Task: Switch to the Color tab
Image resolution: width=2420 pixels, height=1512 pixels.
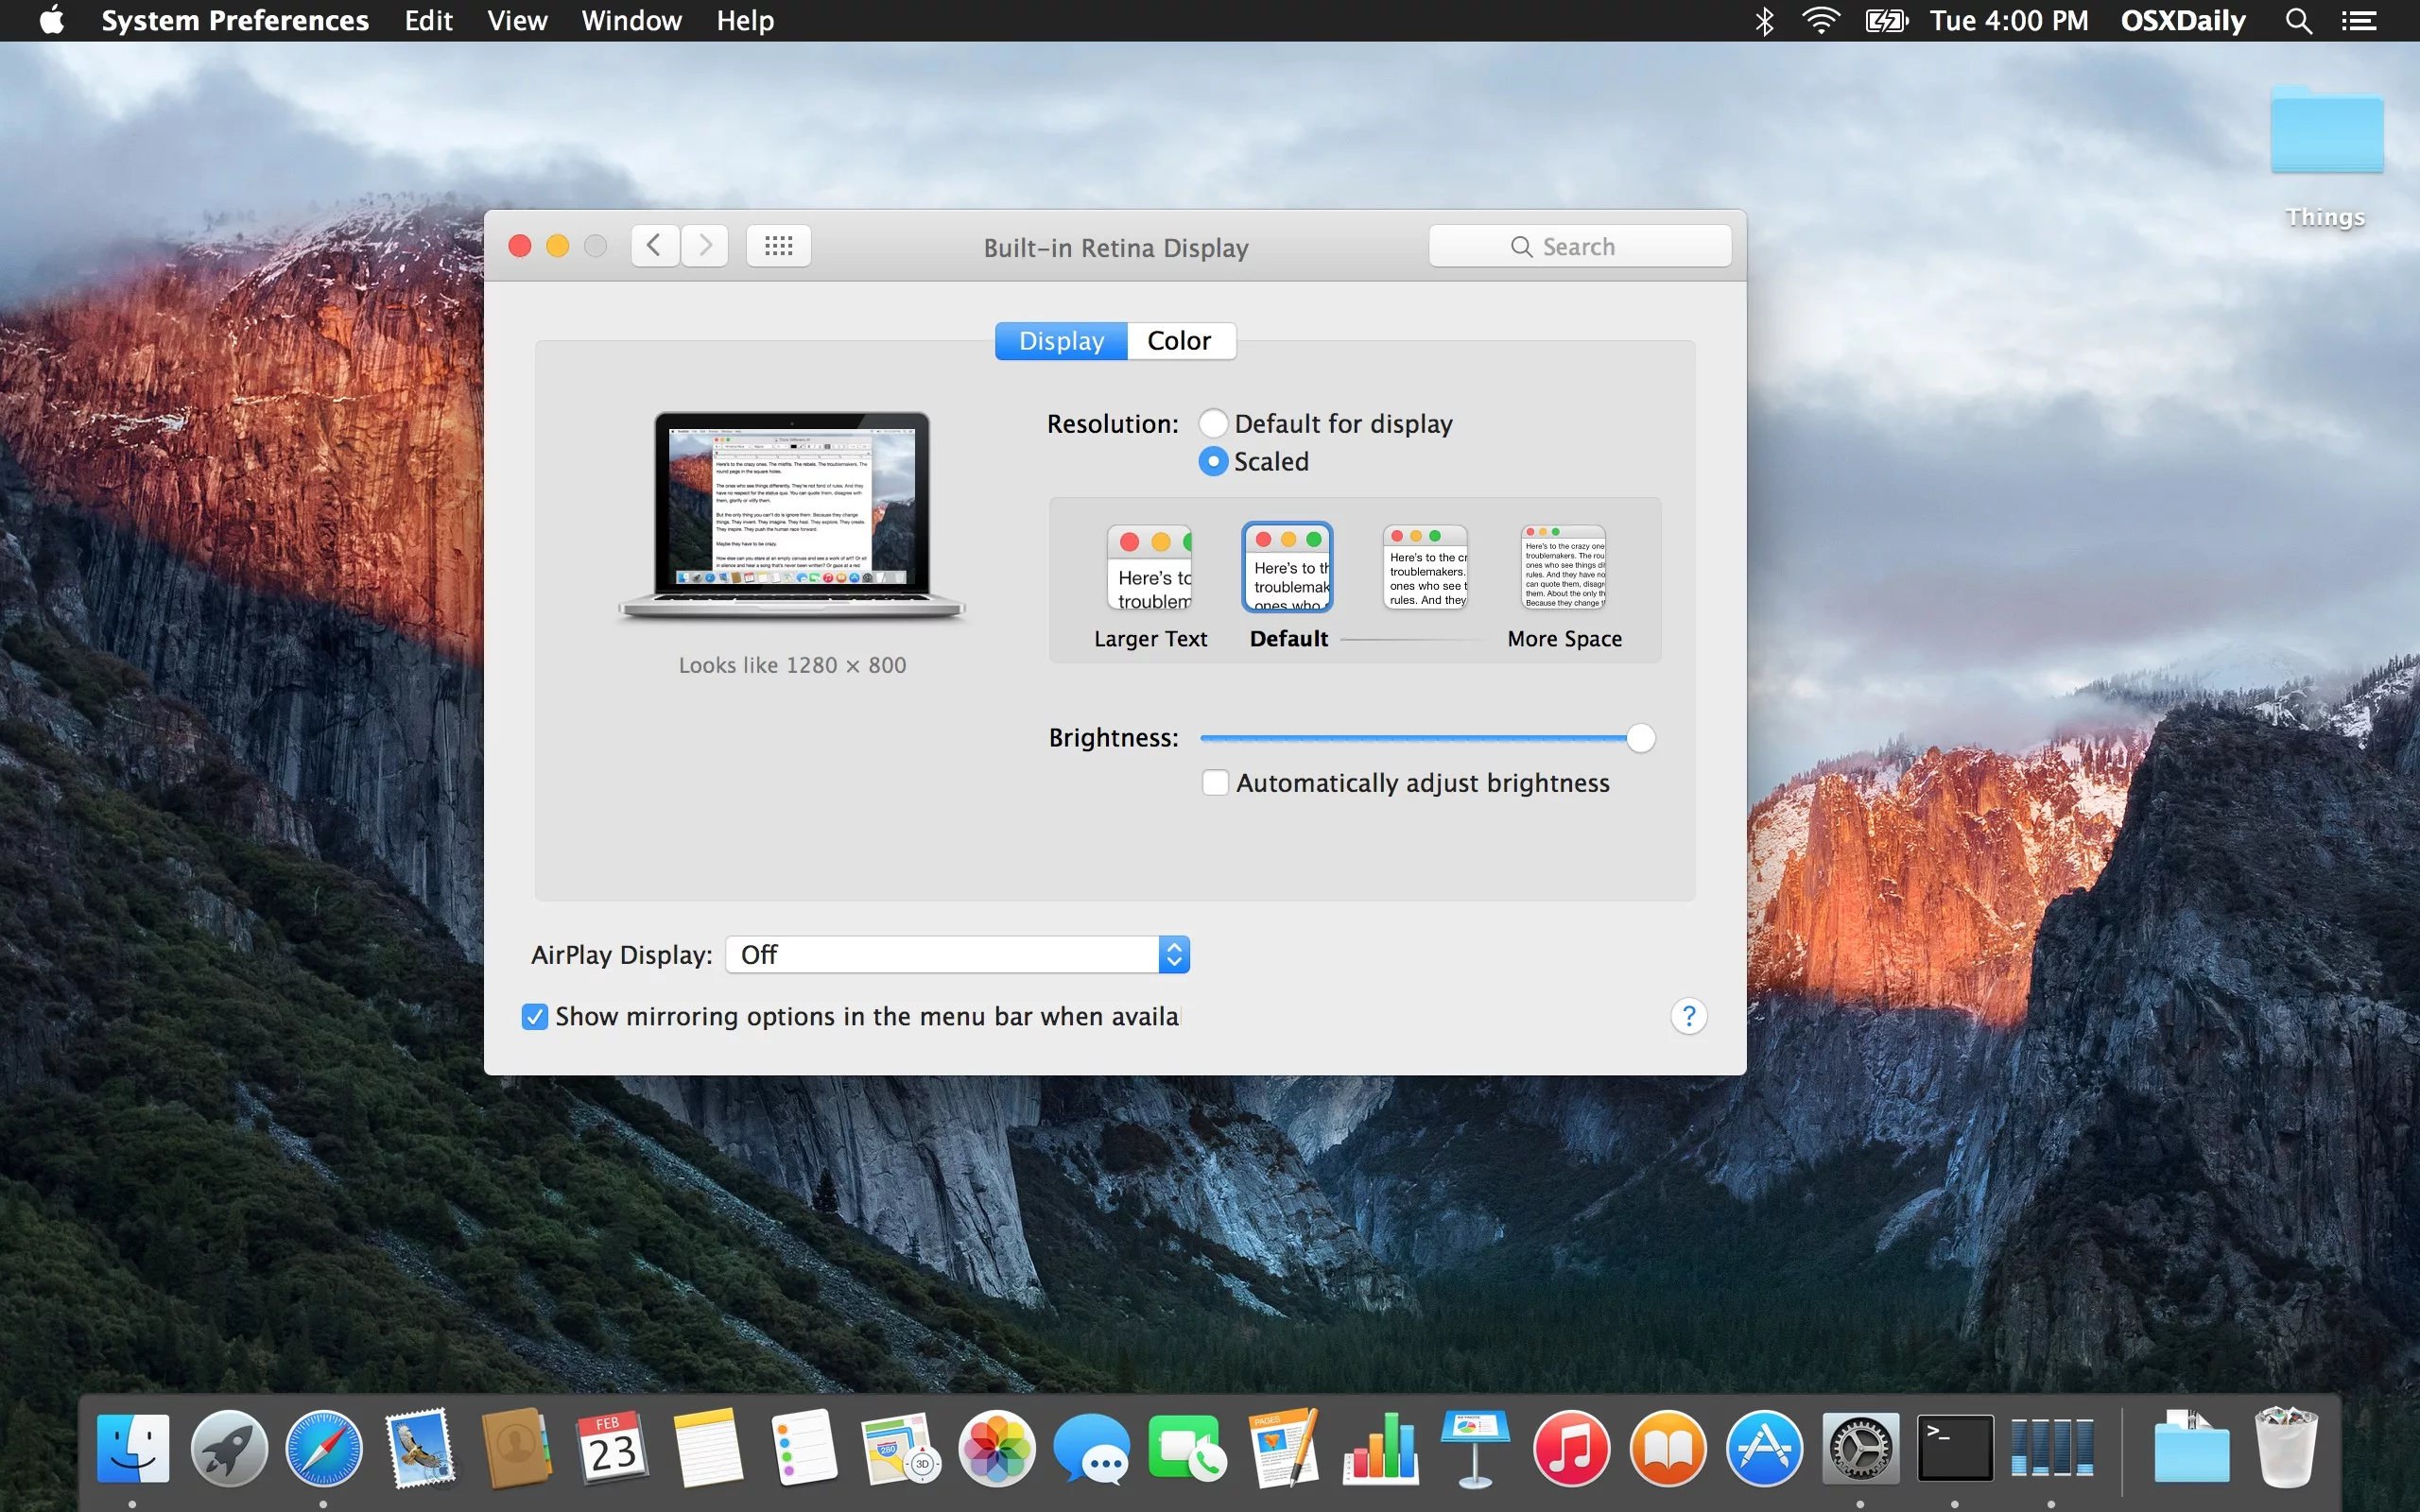Action: pyautogui.click(x=1179, y=341)
